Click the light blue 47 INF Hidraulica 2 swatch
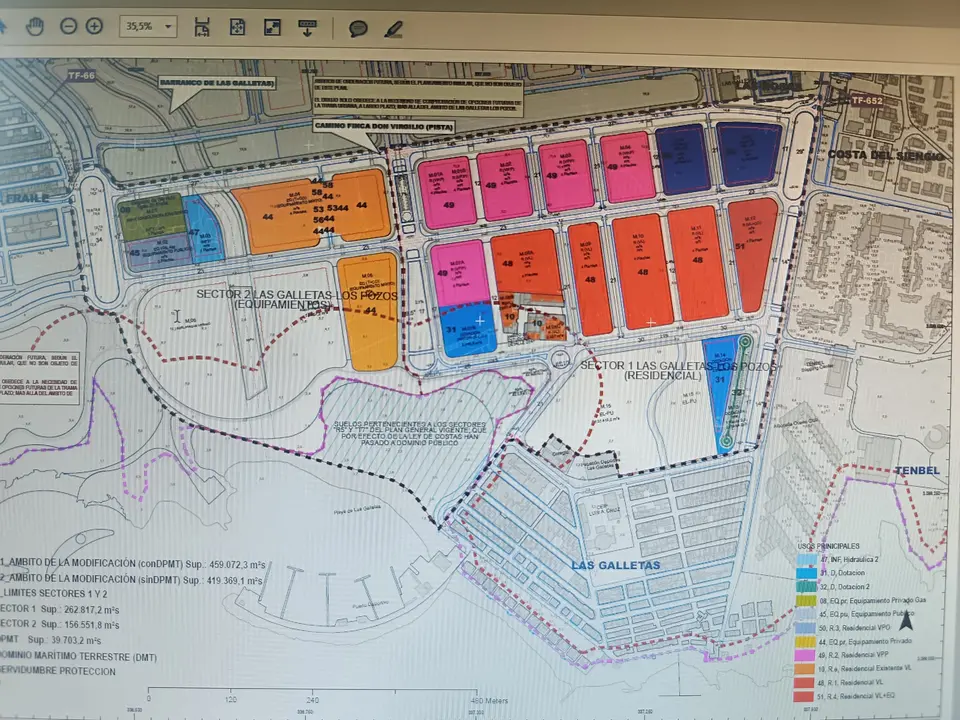960x720 pixels. click(x=807, y=559)
